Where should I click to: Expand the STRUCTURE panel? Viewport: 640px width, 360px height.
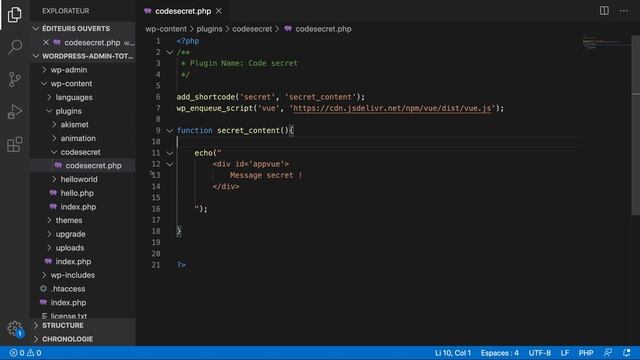tap(82, 325)
